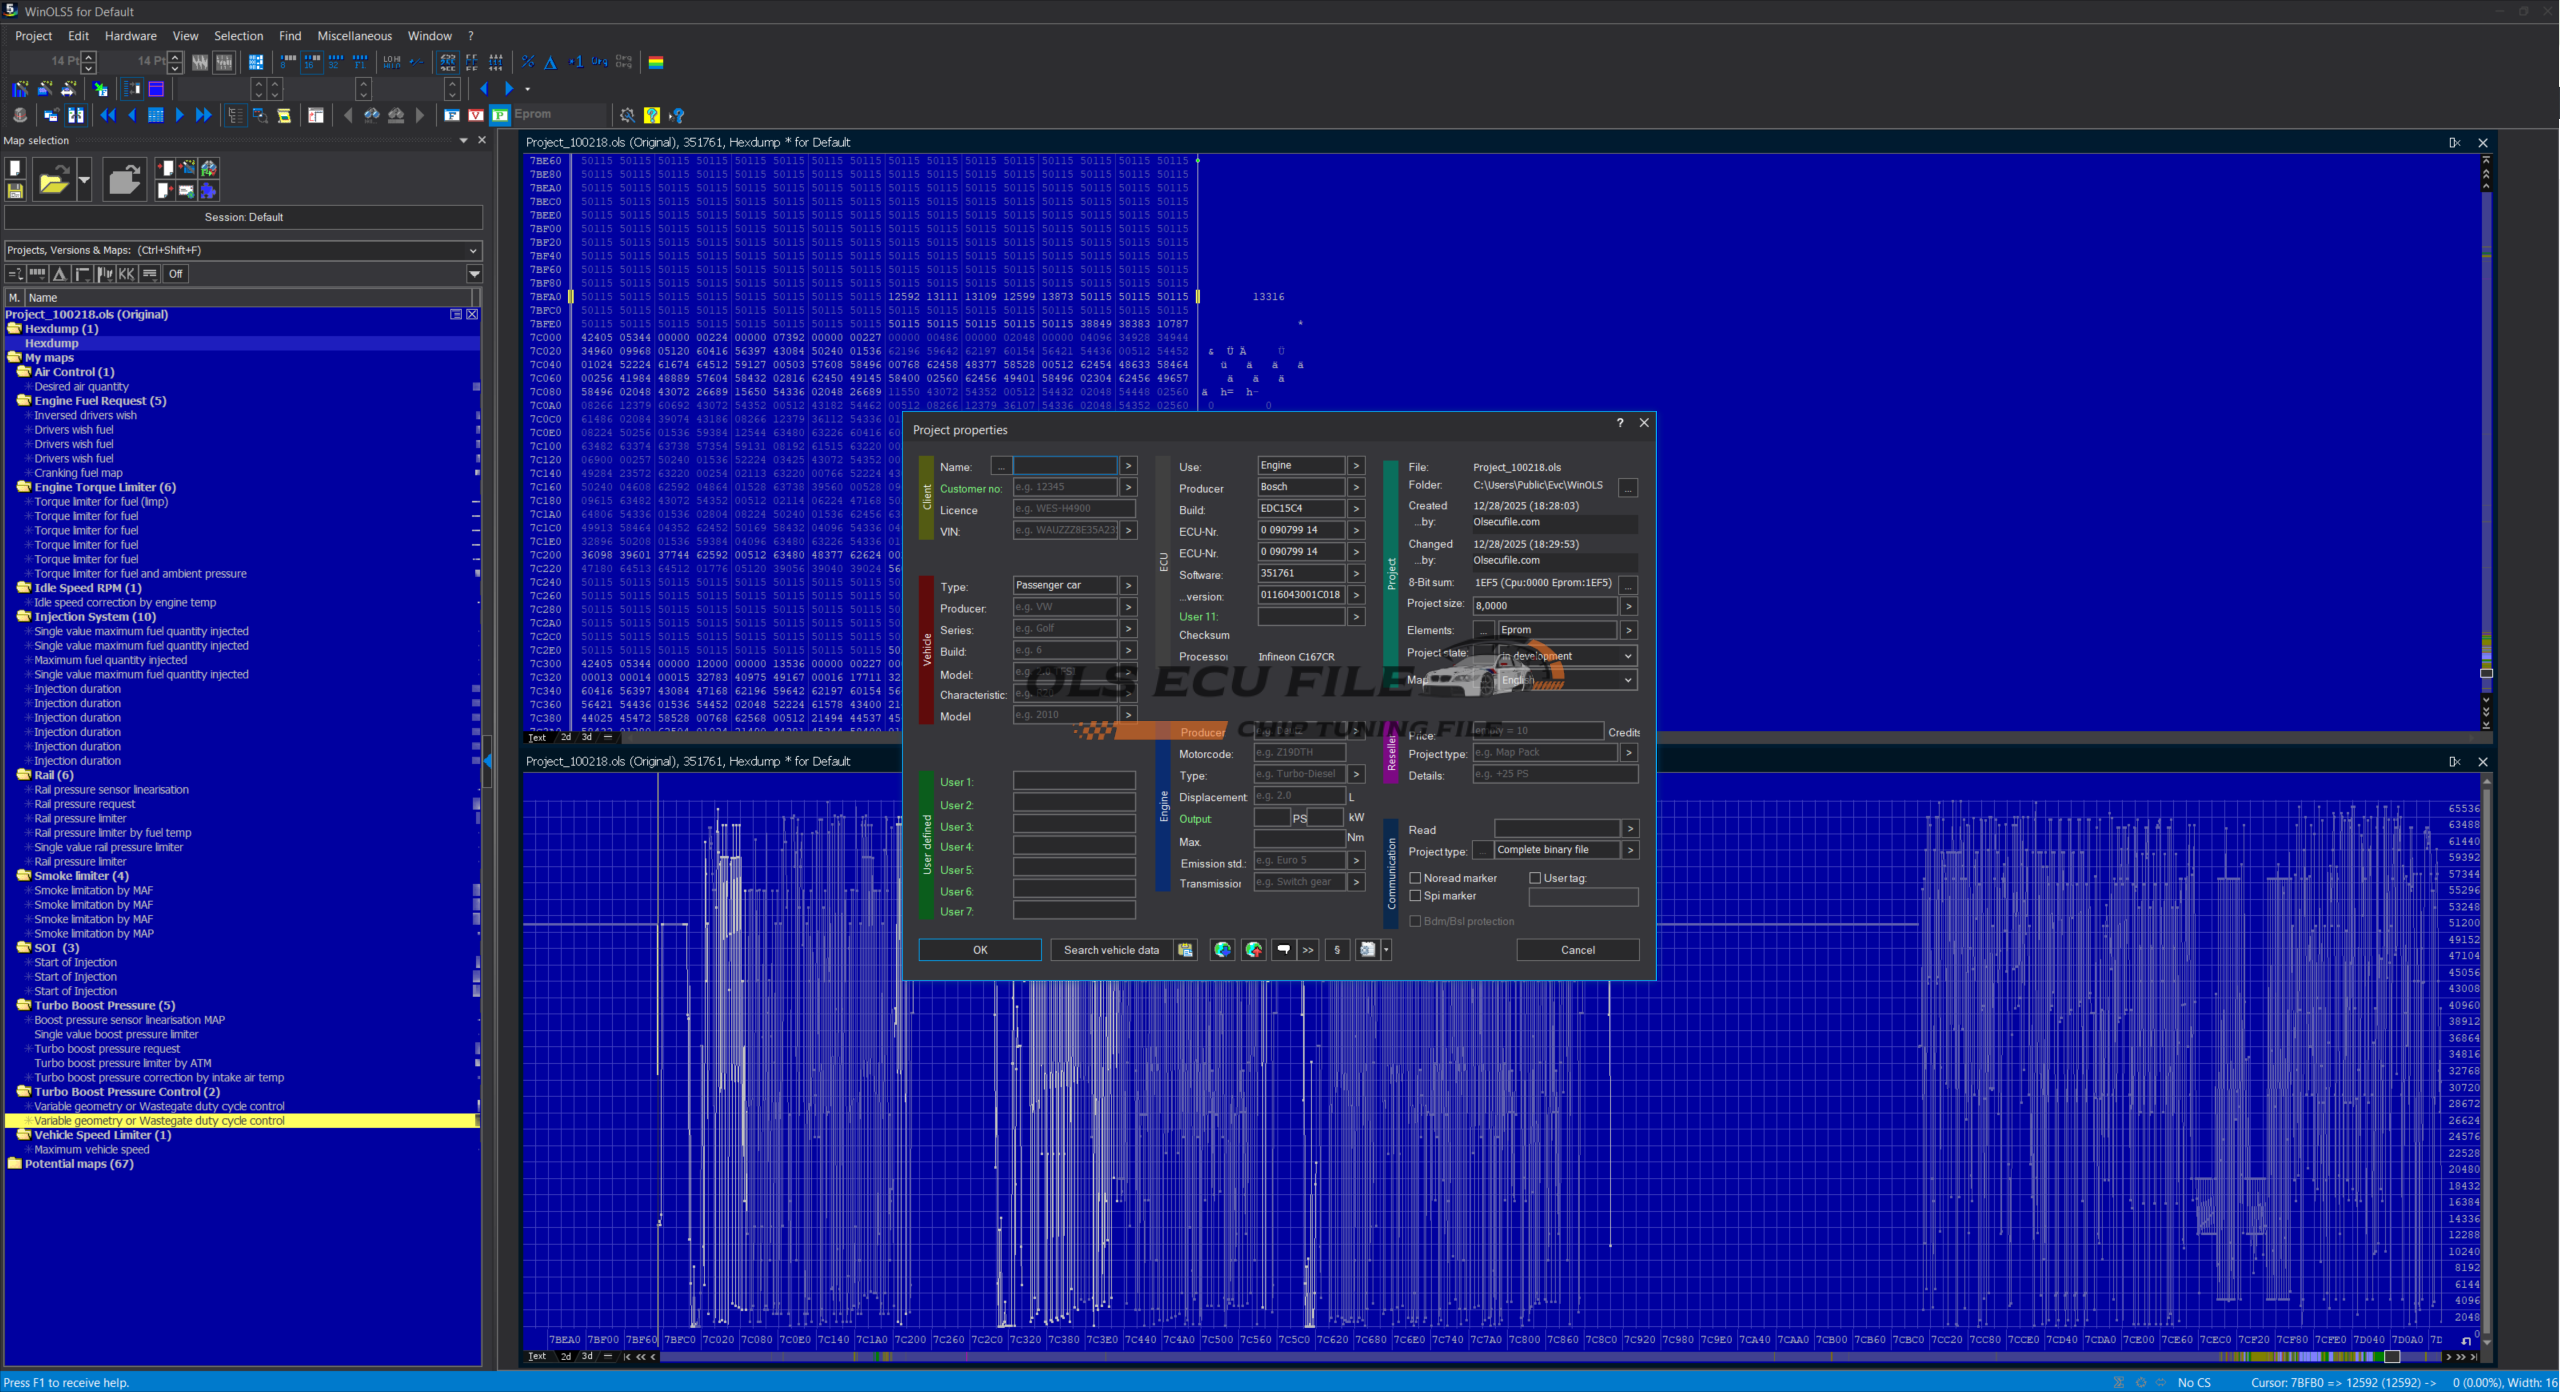Click the Cancel button in dialog
Image resolution: width=2560 pixels, height=1392 pixels.
click(x=1577, y=950)
